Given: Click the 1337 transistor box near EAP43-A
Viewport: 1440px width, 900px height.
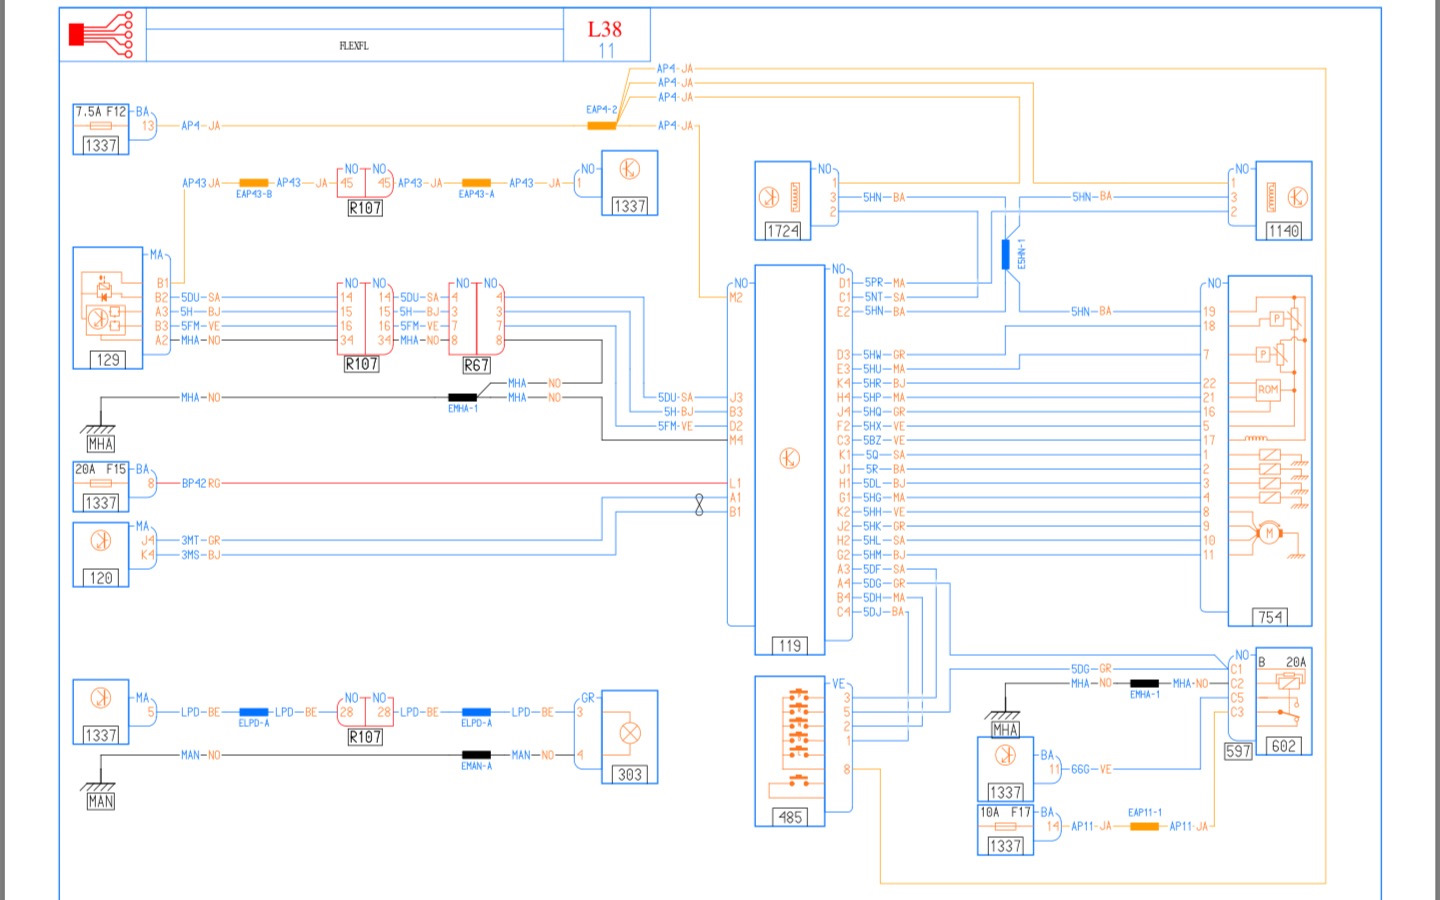Looking at the screenshot, I should pos(629,183).
